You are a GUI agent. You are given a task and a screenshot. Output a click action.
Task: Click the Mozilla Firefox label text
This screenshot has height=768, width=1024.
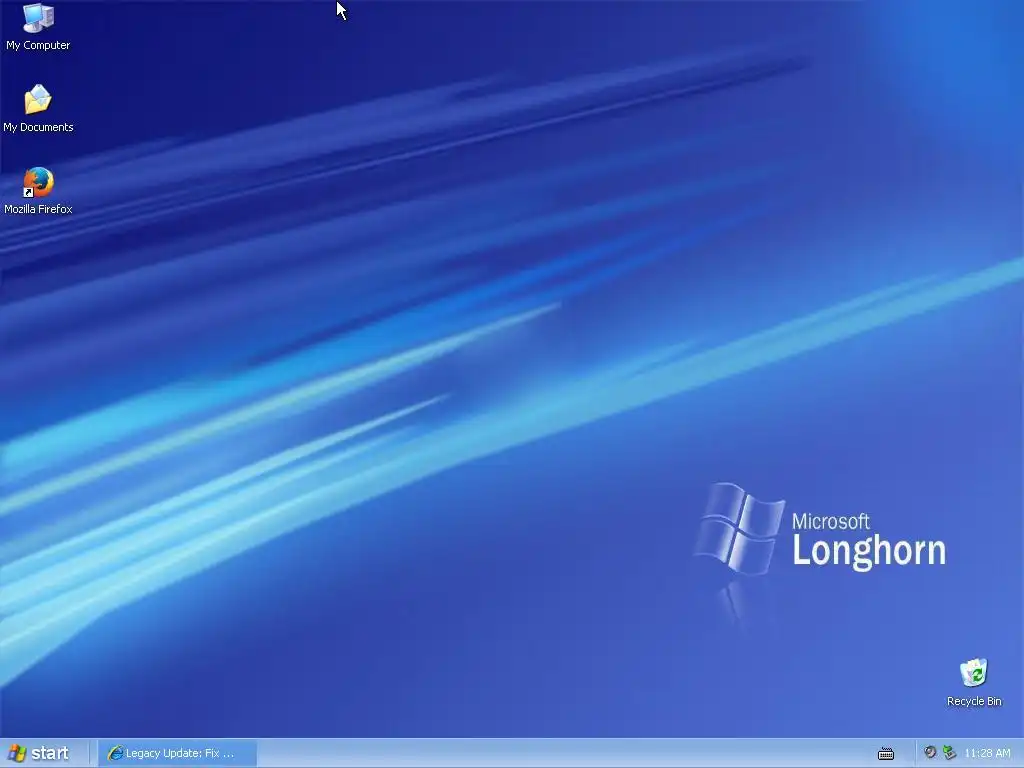click(x=38, y=209)
